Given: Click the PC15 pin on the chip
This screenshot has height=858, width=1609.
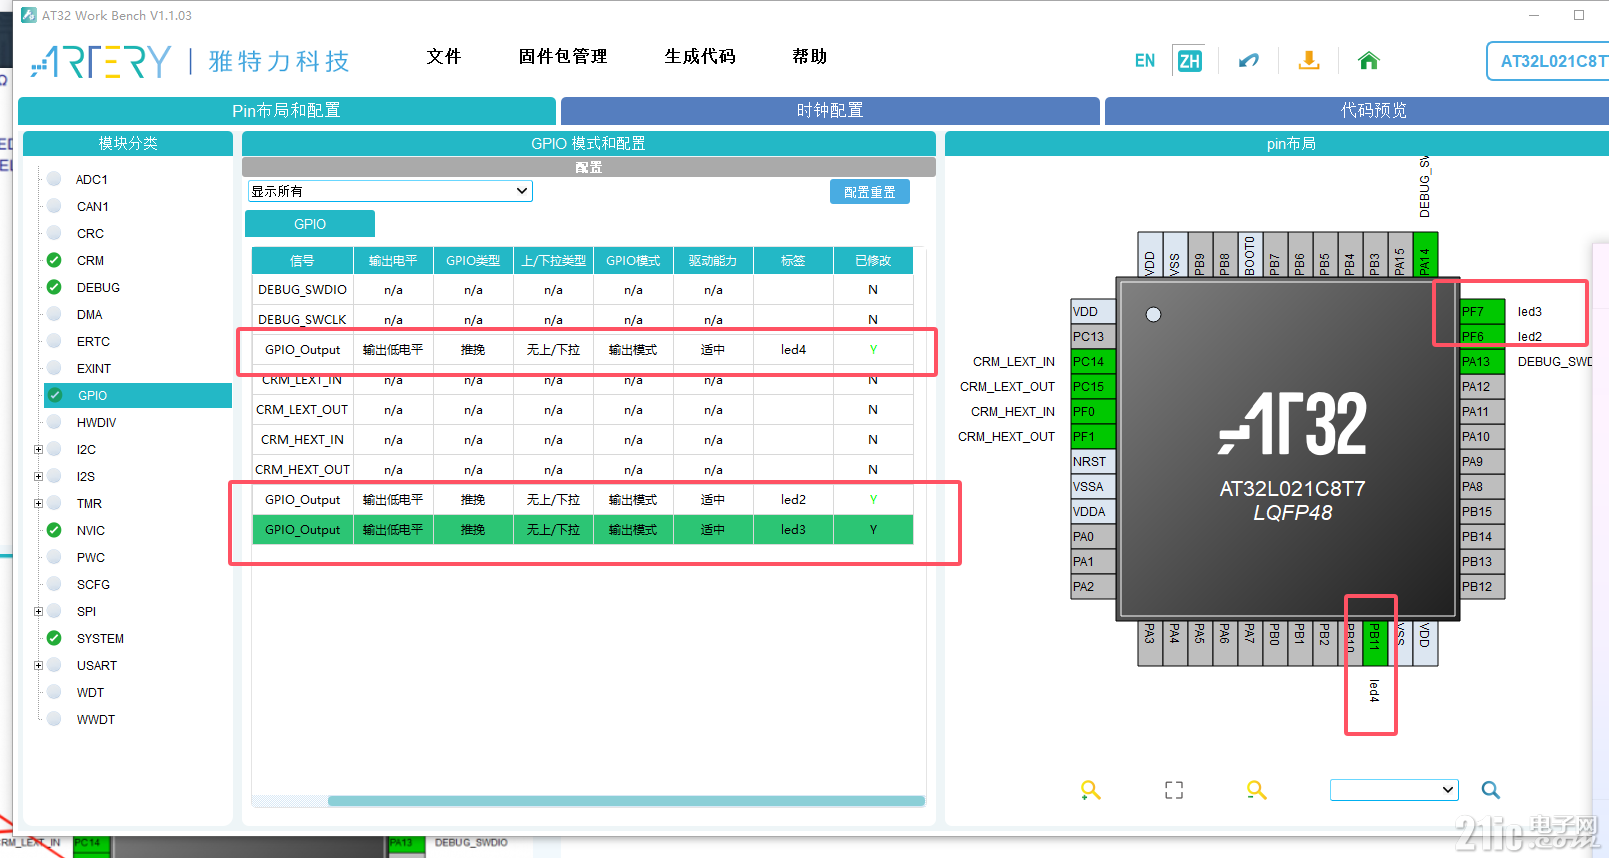Looking at the screenshot, I should coord(1093,386).
